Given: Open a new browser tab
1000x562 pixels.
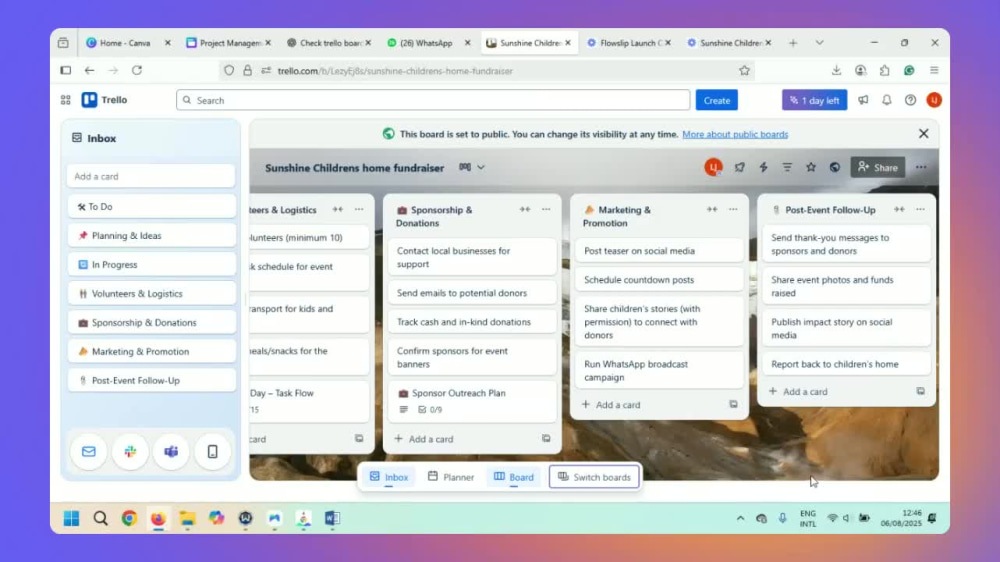Looking at the screenshot, I should point(793,43).
